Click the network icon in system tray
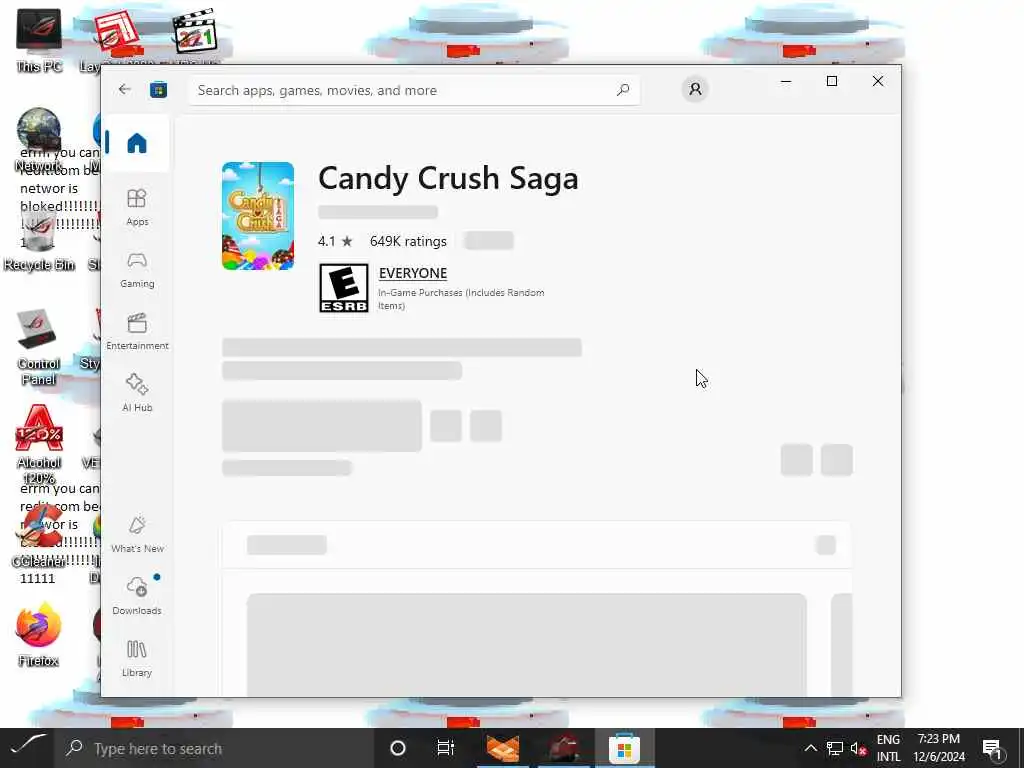 click(835, 748)
